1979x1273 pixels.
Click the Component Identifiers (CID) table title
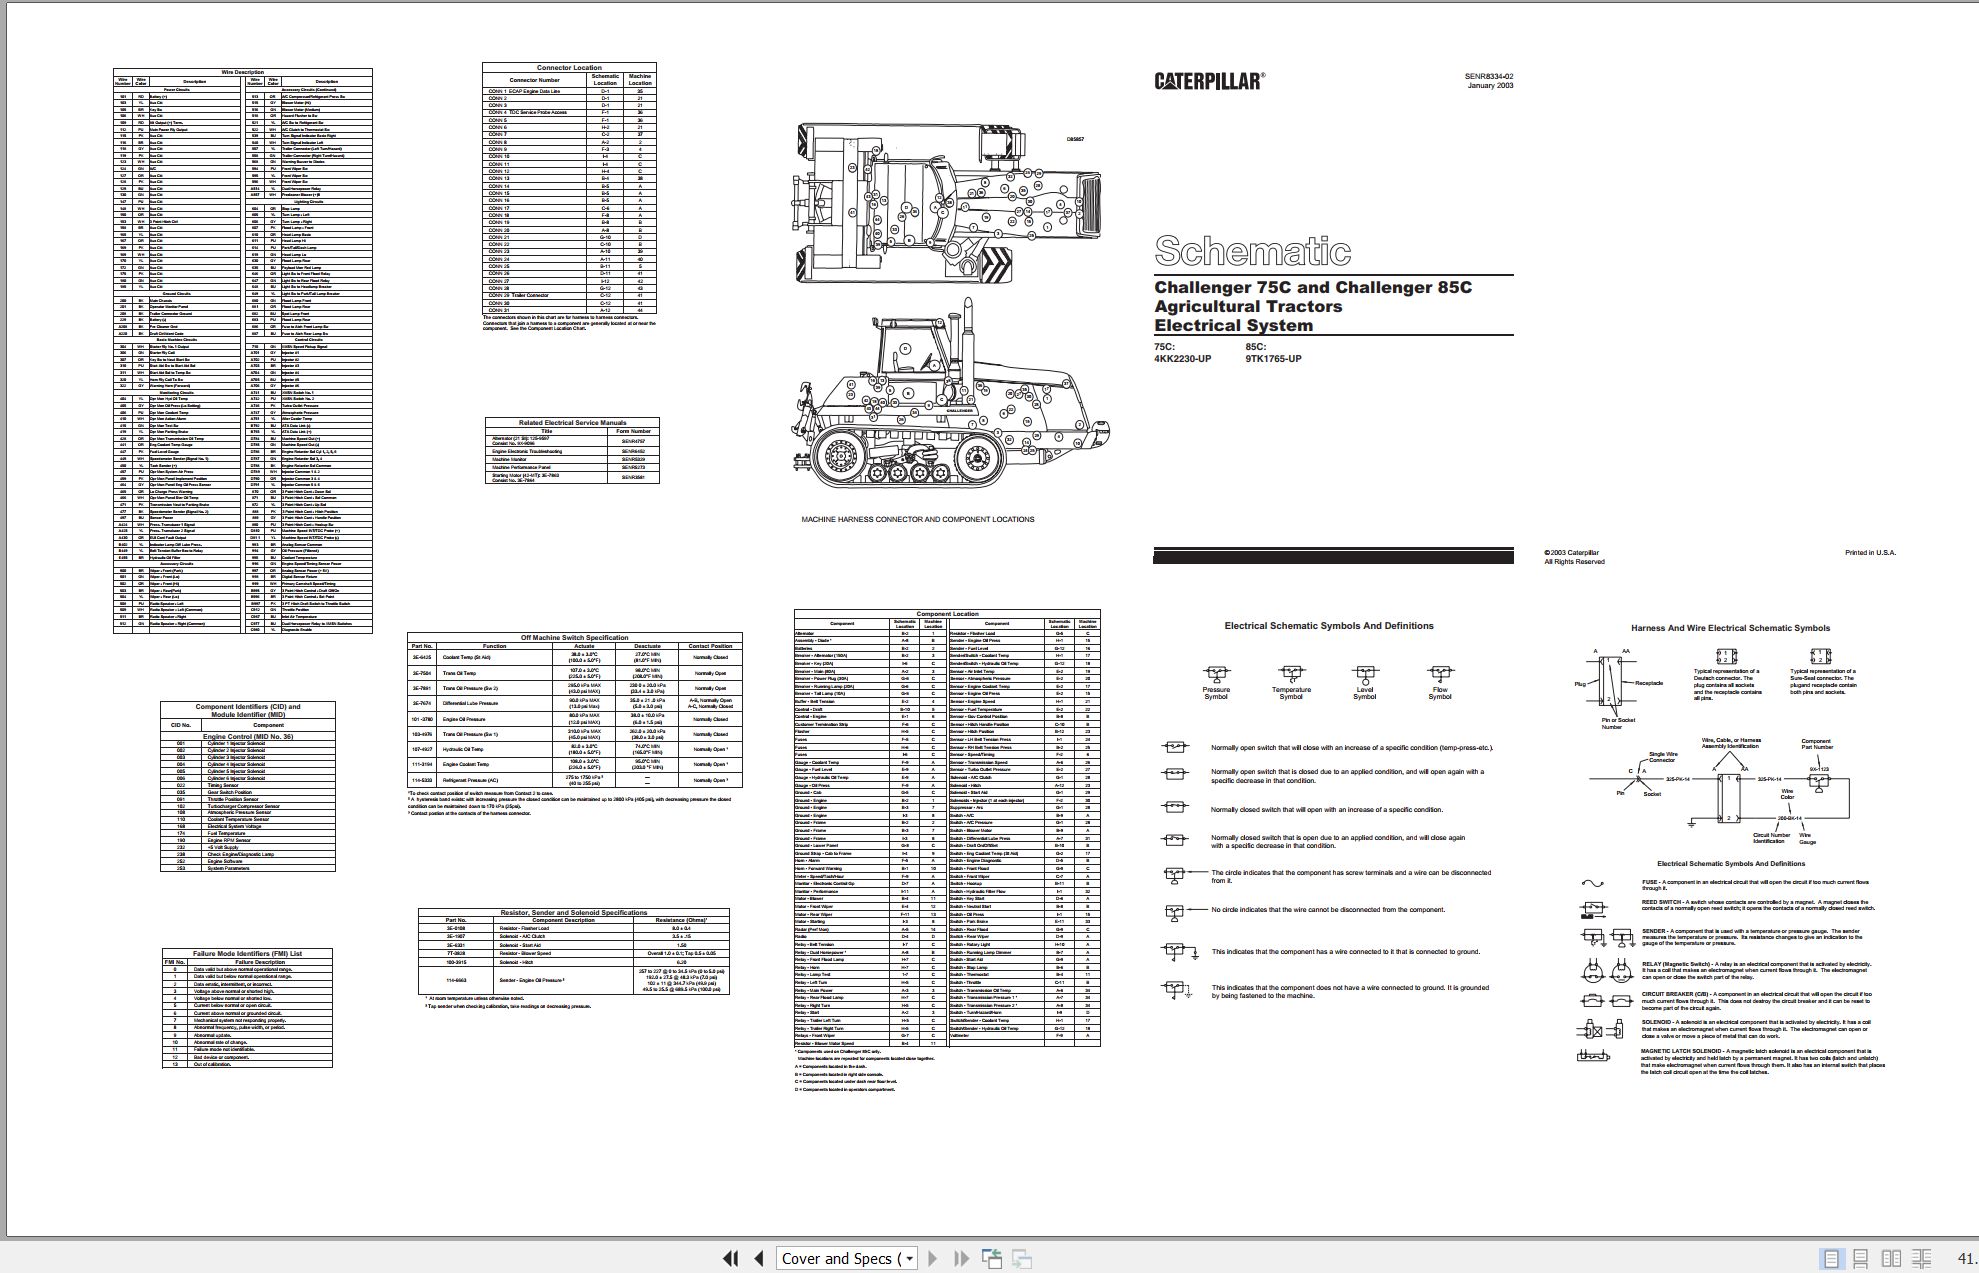(248, 710)
